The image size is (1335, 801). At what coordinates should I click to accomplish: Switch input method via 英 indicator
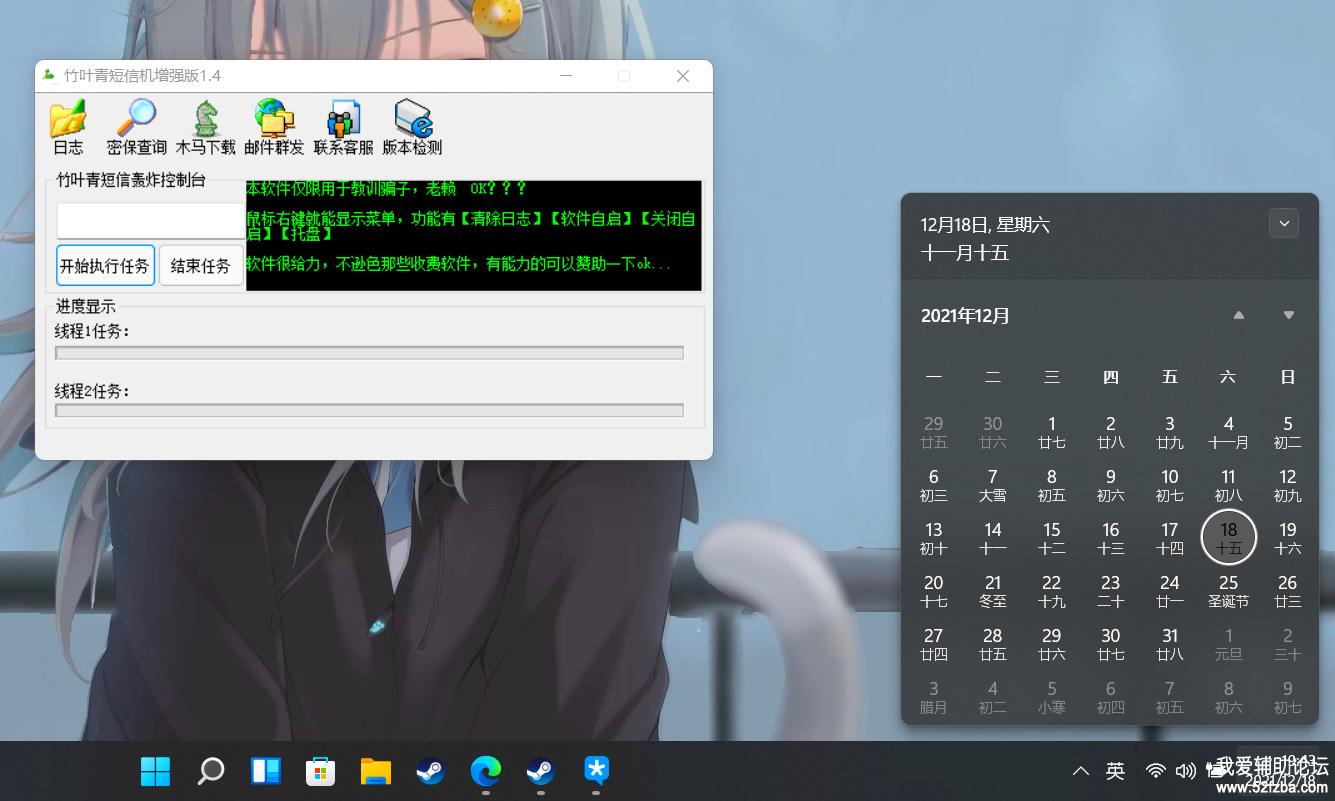pyautogui.click(x=1115, y=771)
